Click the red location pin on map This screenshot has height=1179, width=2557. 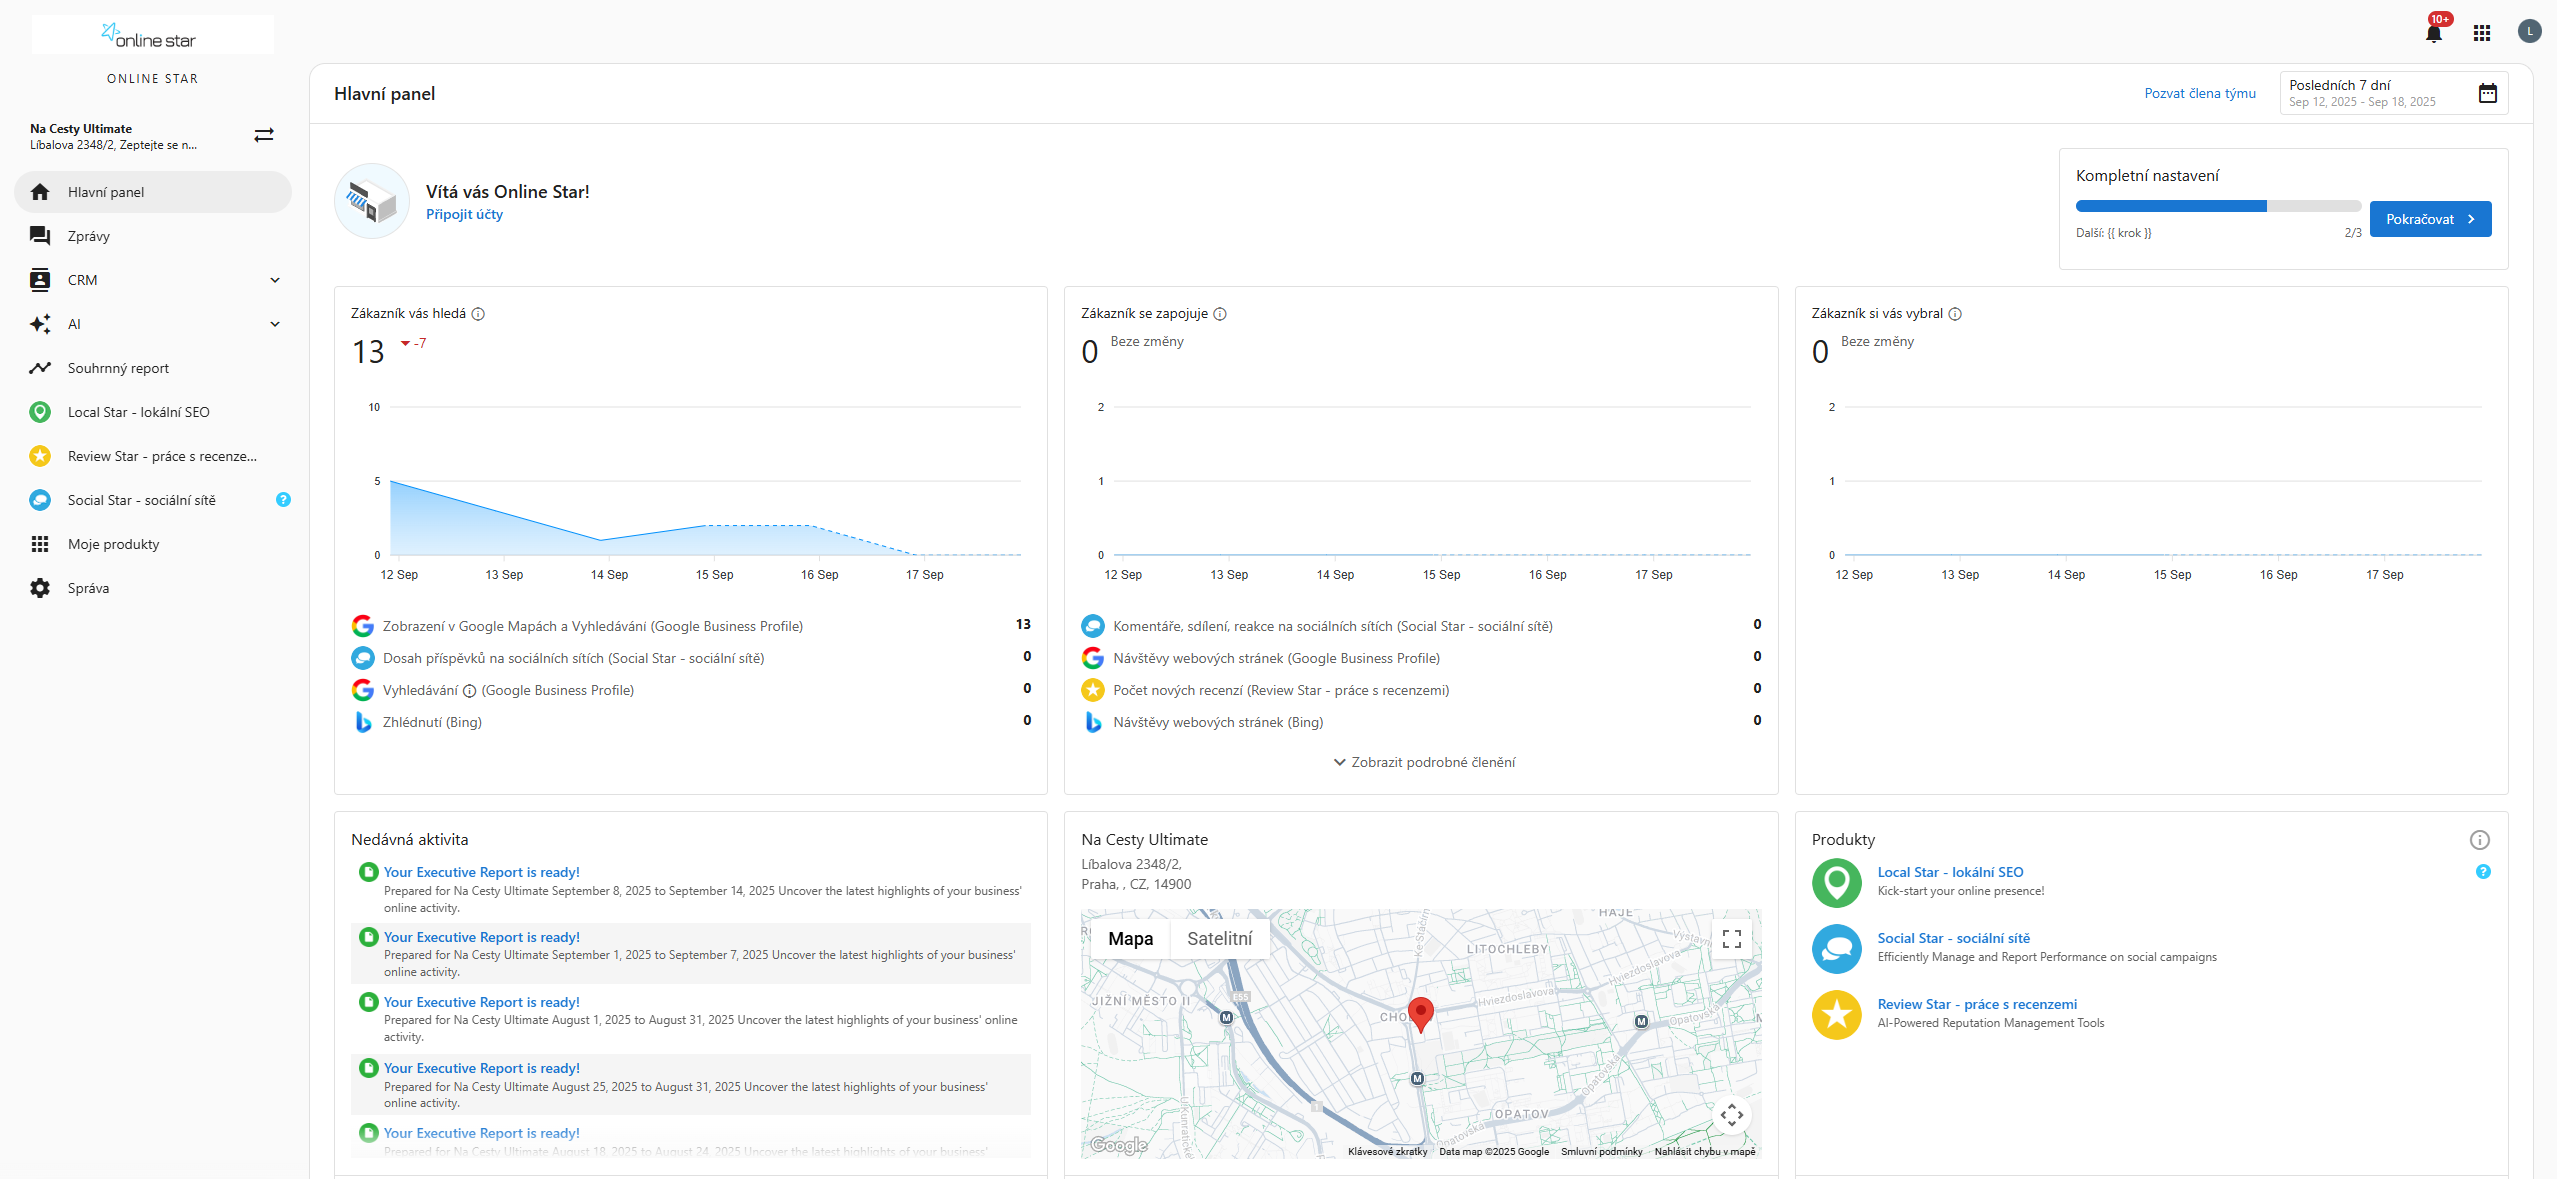coord(1419,1012)
